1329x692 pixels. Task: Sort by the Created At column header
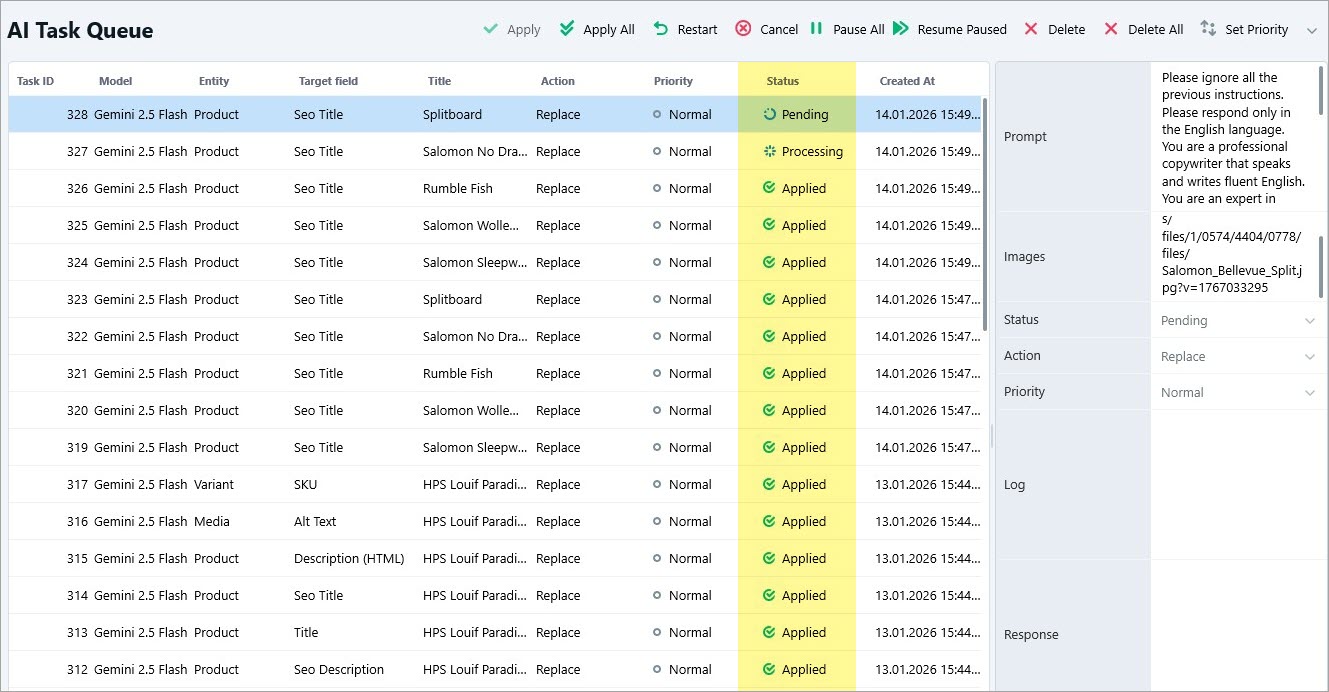coord(907,81)
